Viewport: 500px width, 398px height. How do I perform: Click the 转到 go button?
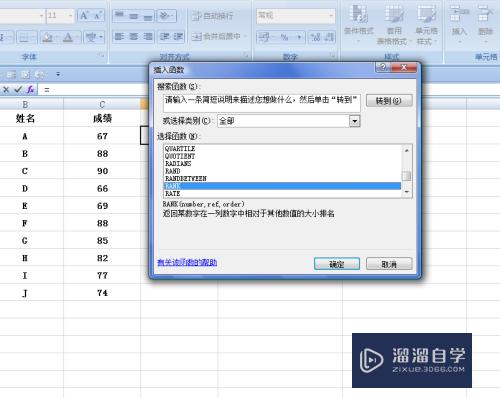(x=389, y=101)
